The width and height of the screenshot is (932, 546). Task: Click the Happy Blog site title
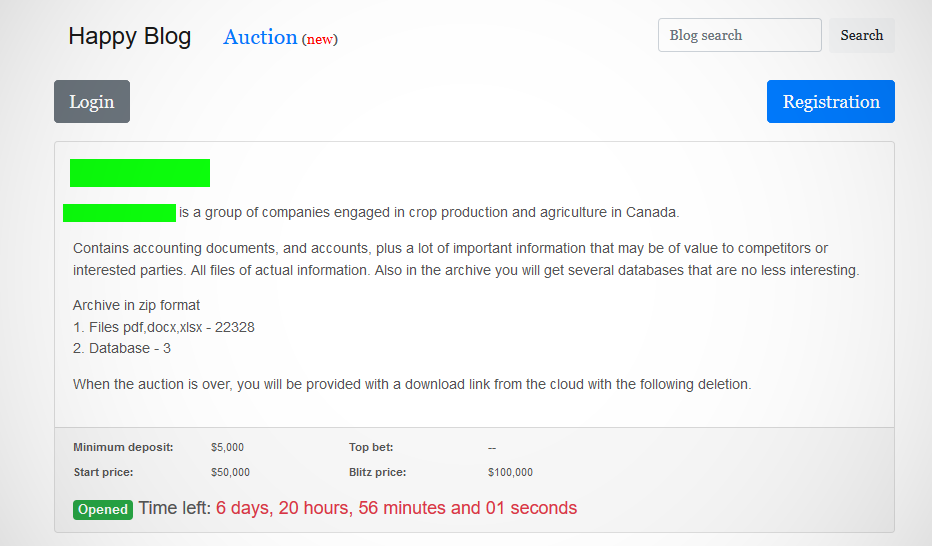[129, 37]
